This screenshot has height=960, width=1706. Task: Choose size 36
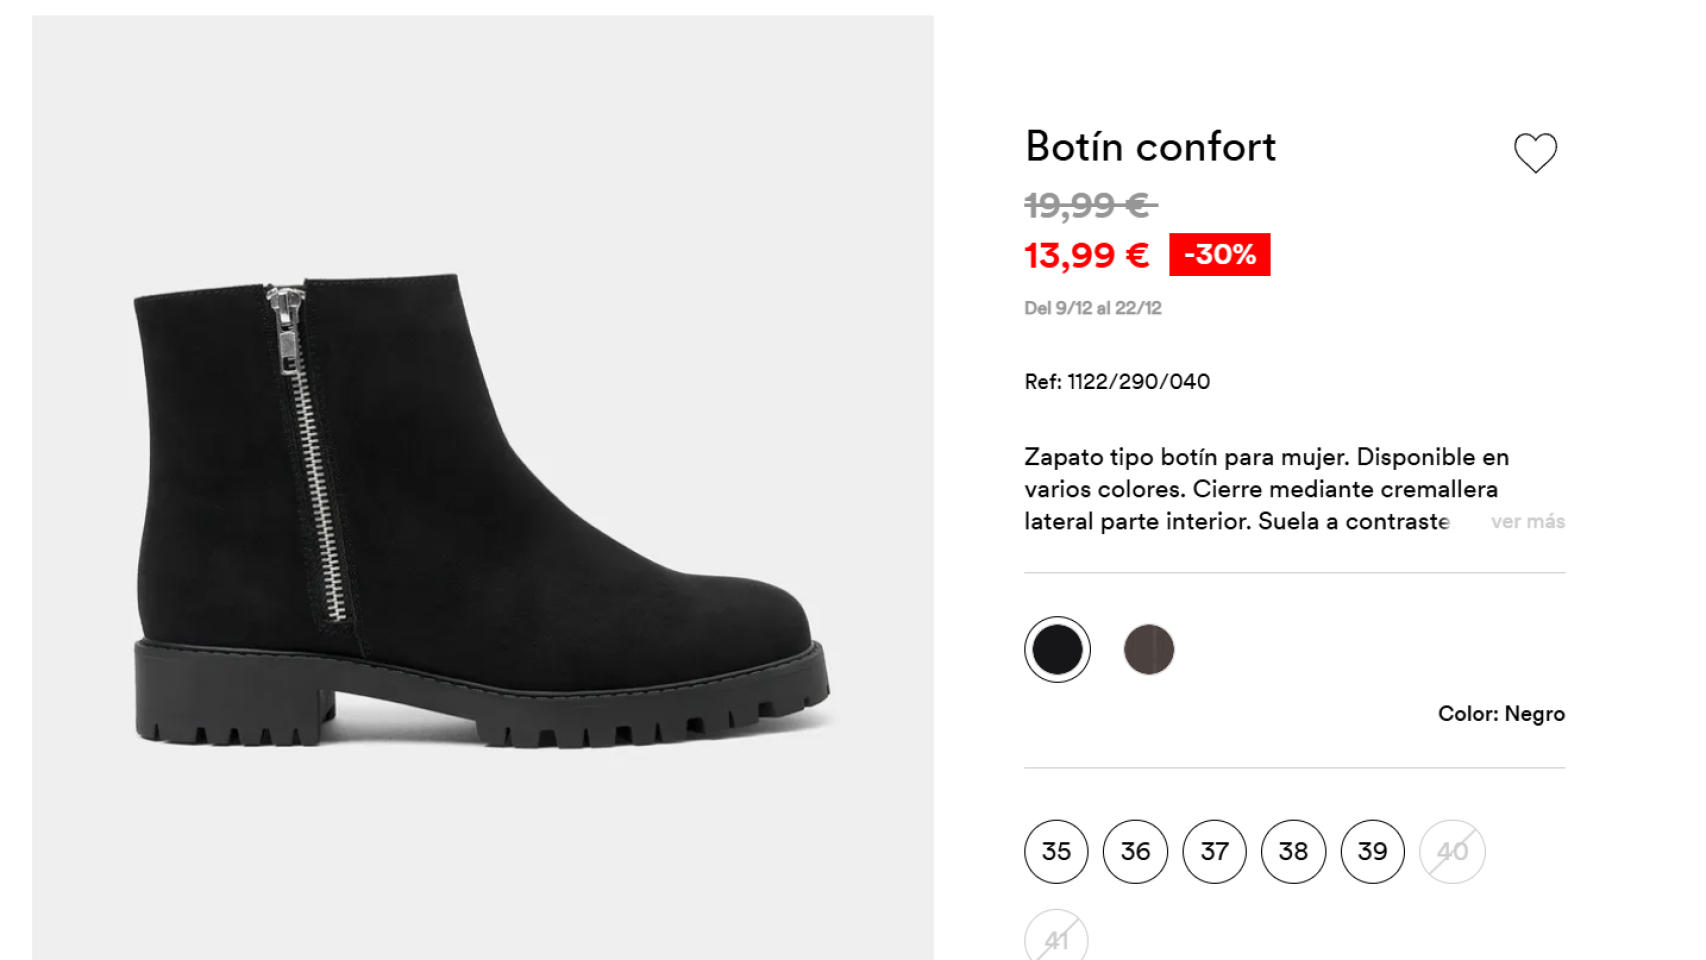coord(1135,851)
